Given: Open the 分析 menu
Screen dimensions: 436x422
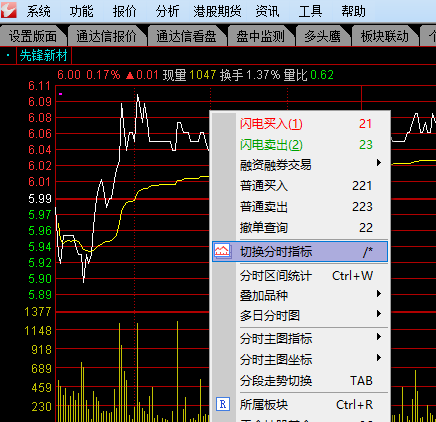Looking at the screenshot, I should tap(167, 11).
